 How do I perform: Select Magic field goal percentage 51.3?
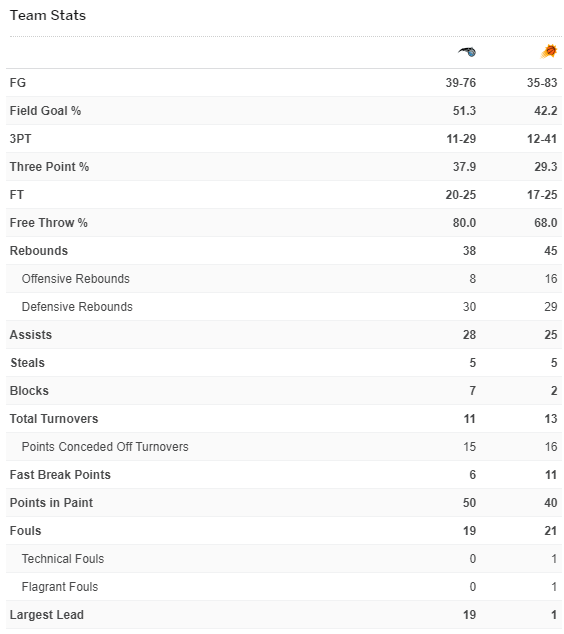tap(464, 110)
